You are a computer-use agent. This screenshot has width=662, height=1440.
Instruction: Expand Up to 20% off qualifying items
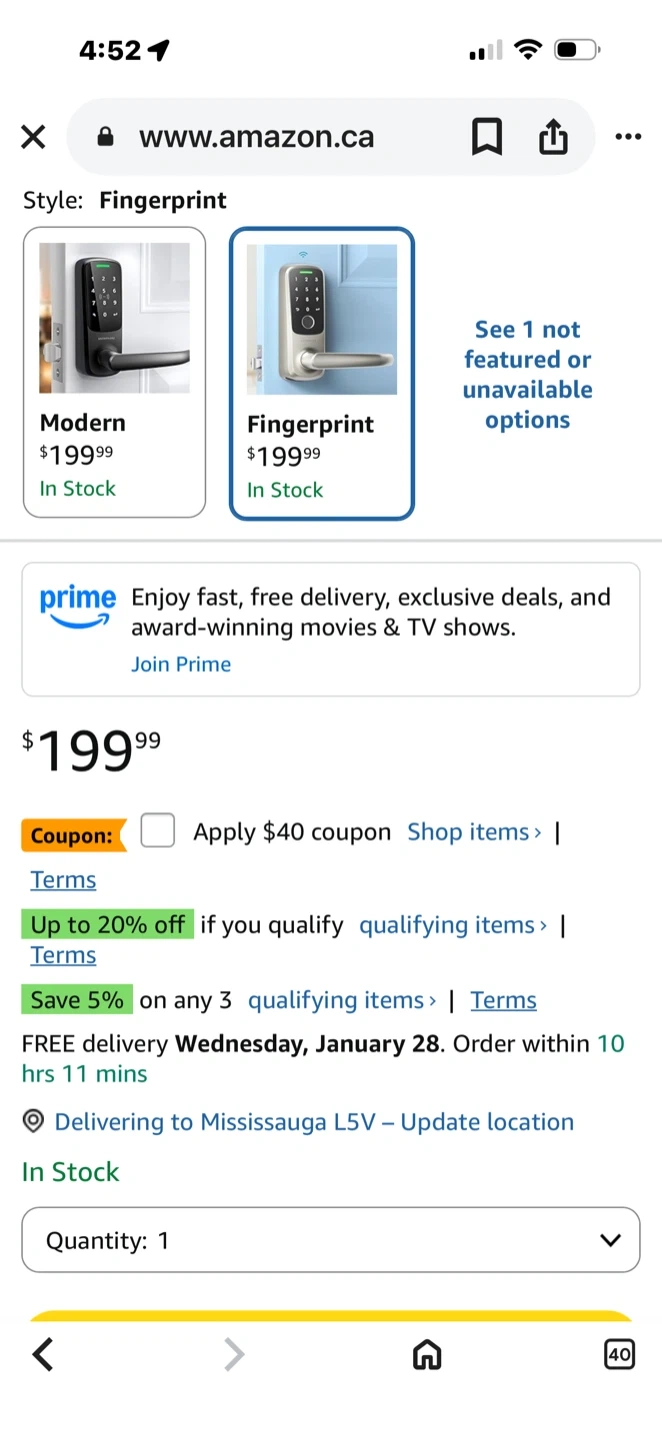(x=452, y=925)
